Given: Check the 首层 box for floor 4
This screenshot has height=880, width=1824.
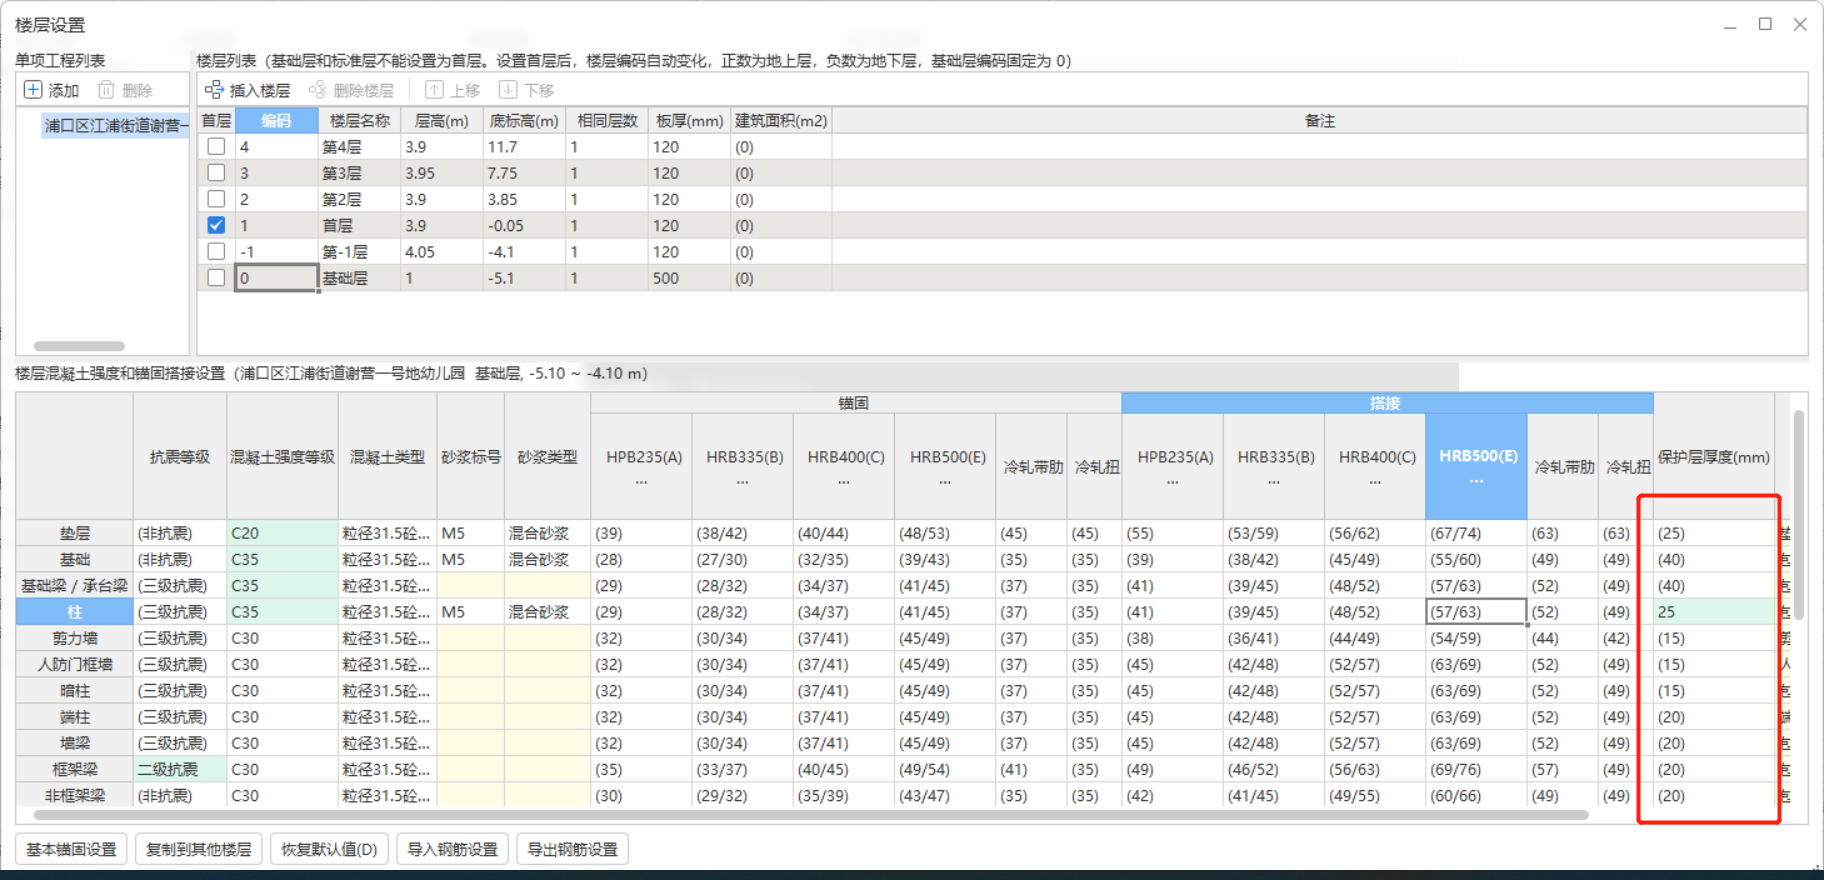Looking at the screenshot, I should [x=216, y=147].
